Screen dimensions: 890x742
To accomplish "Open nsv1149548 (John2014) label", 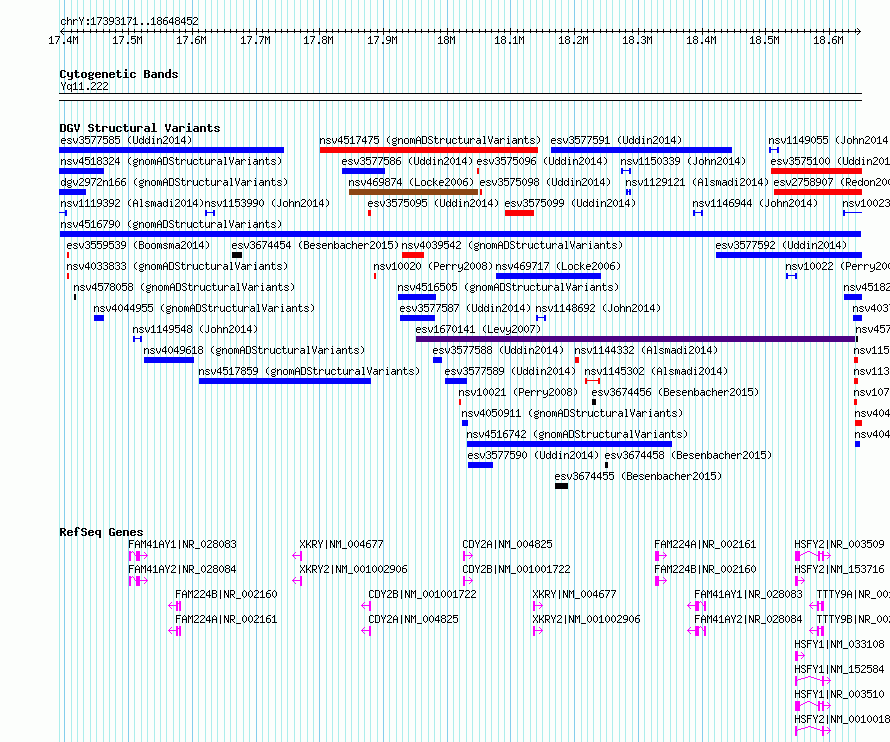I will [x=195, y=329].
